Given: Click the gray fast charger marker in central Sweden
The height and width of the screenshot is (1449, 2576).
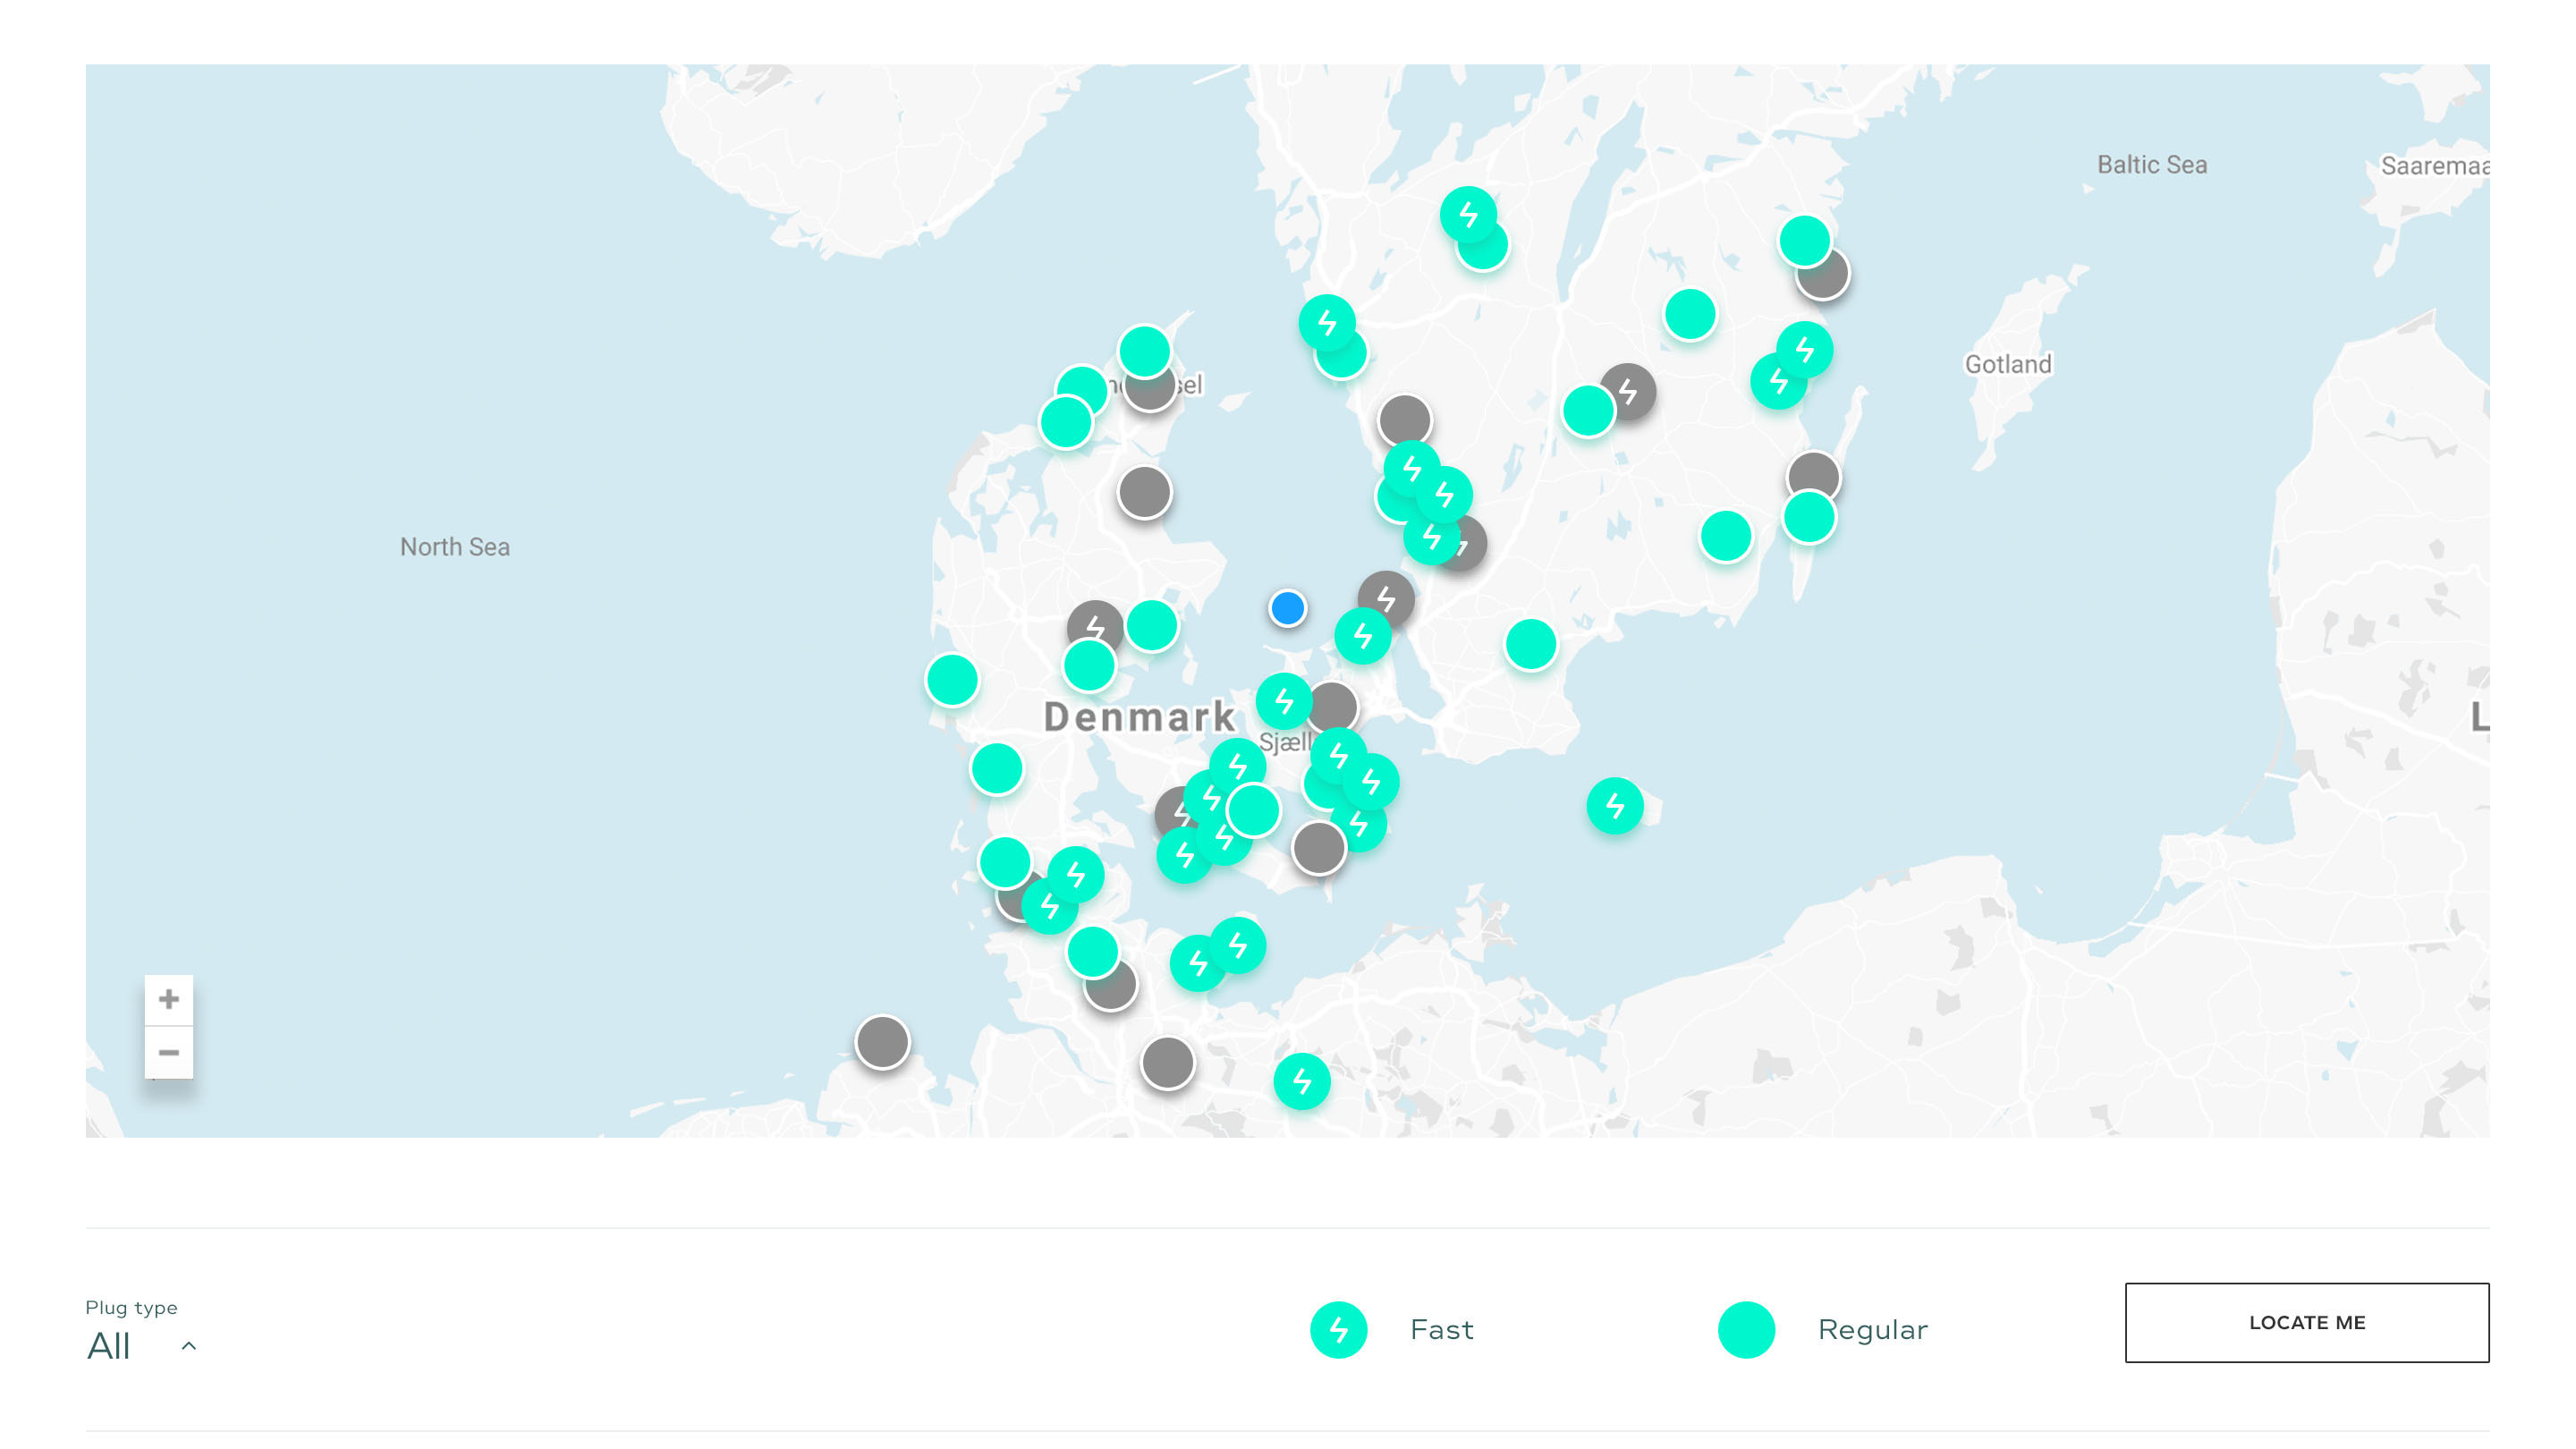Looking at the screenshot, I should 1628,391.
